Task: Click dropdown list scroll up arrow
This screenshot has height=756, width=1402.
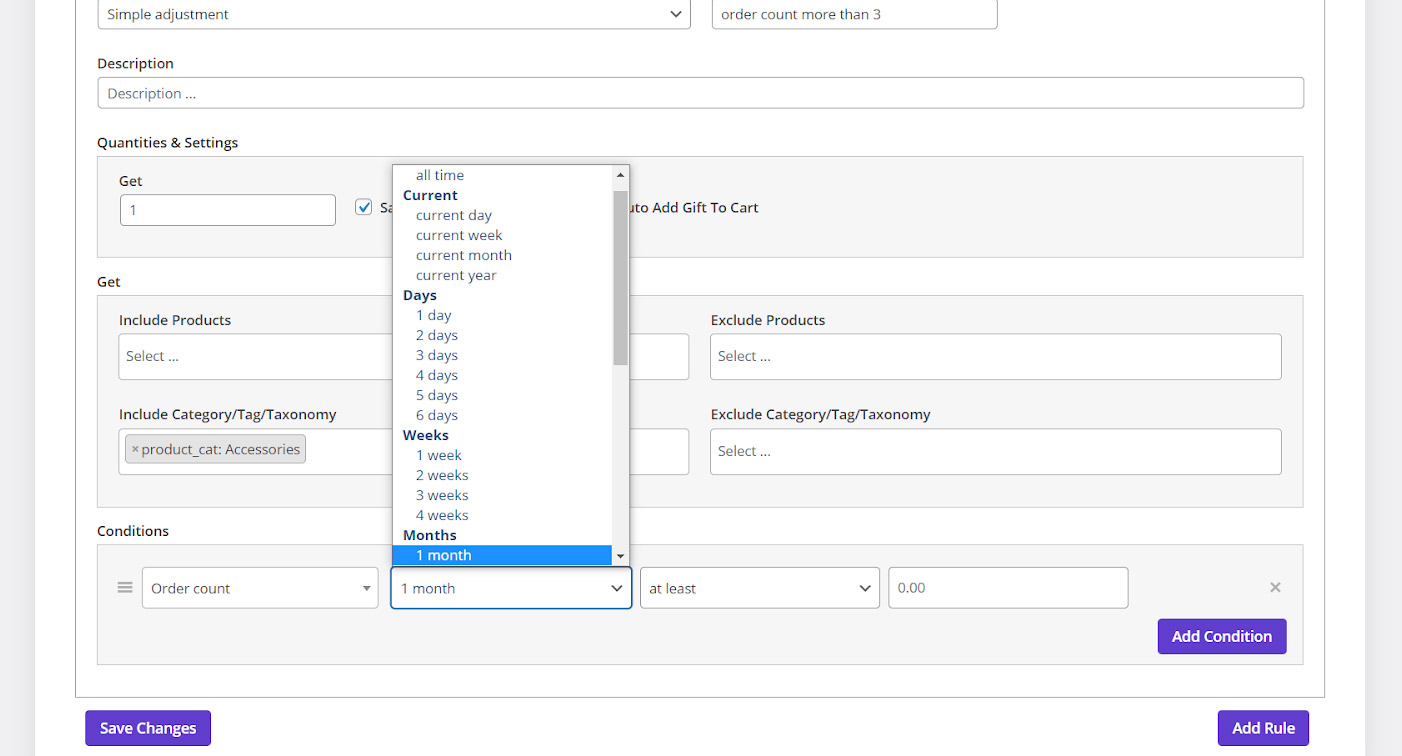Action: click(x=620, y=175)
